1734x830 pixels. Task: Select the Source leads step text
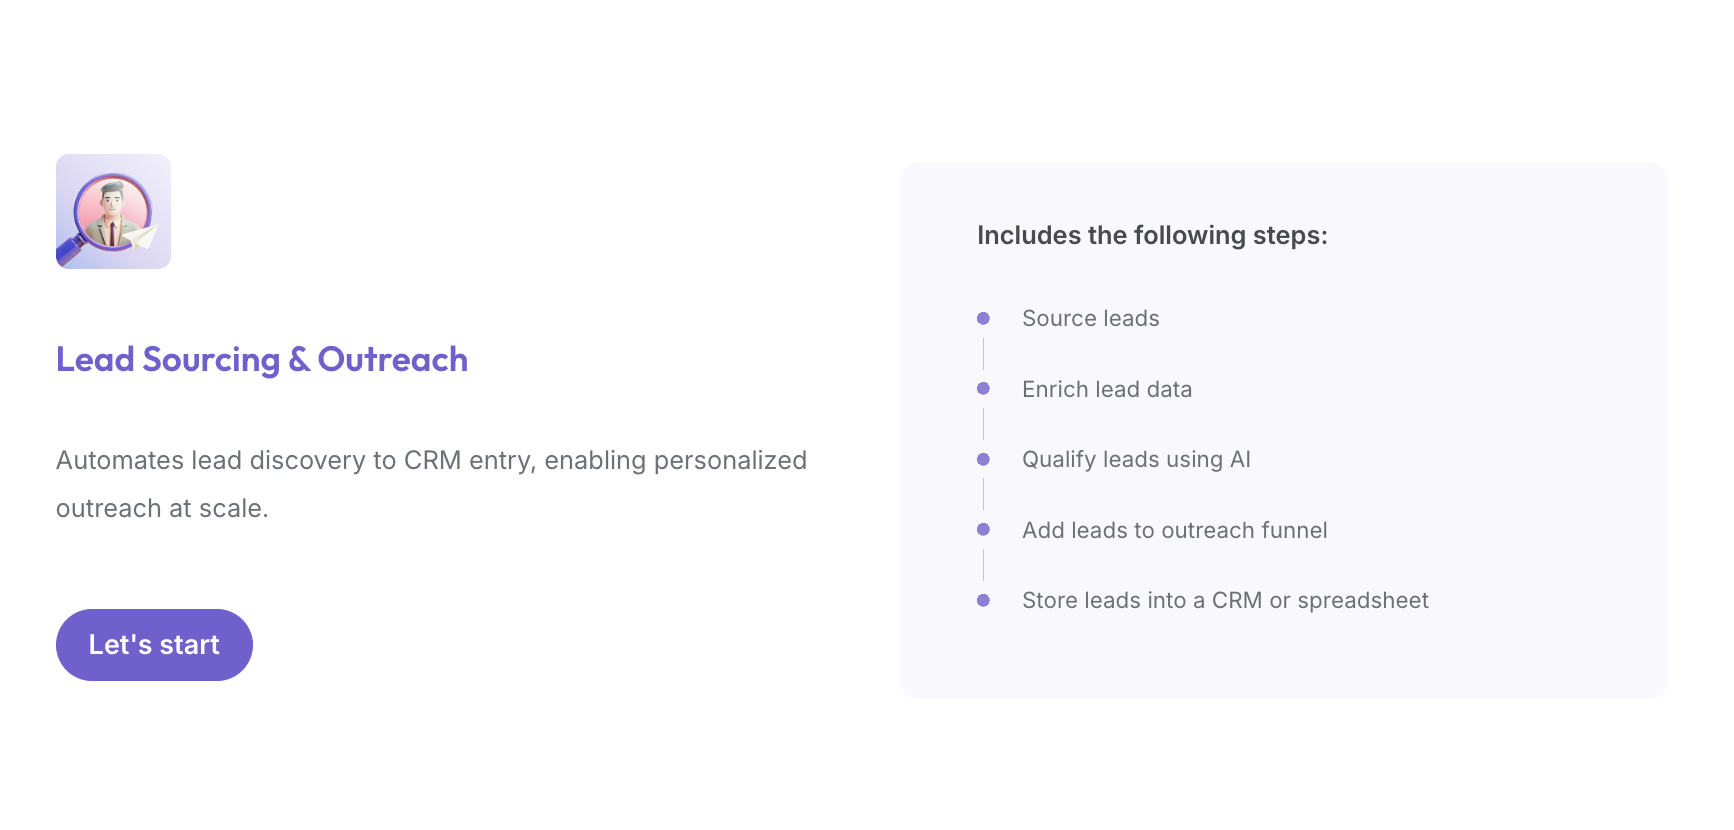pos(1091,318)
